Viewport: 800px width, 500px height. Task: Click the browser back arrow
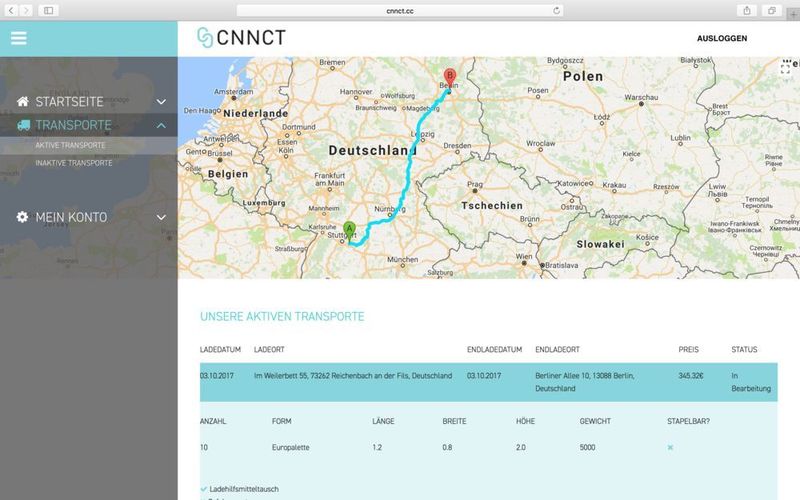(11, 10)
